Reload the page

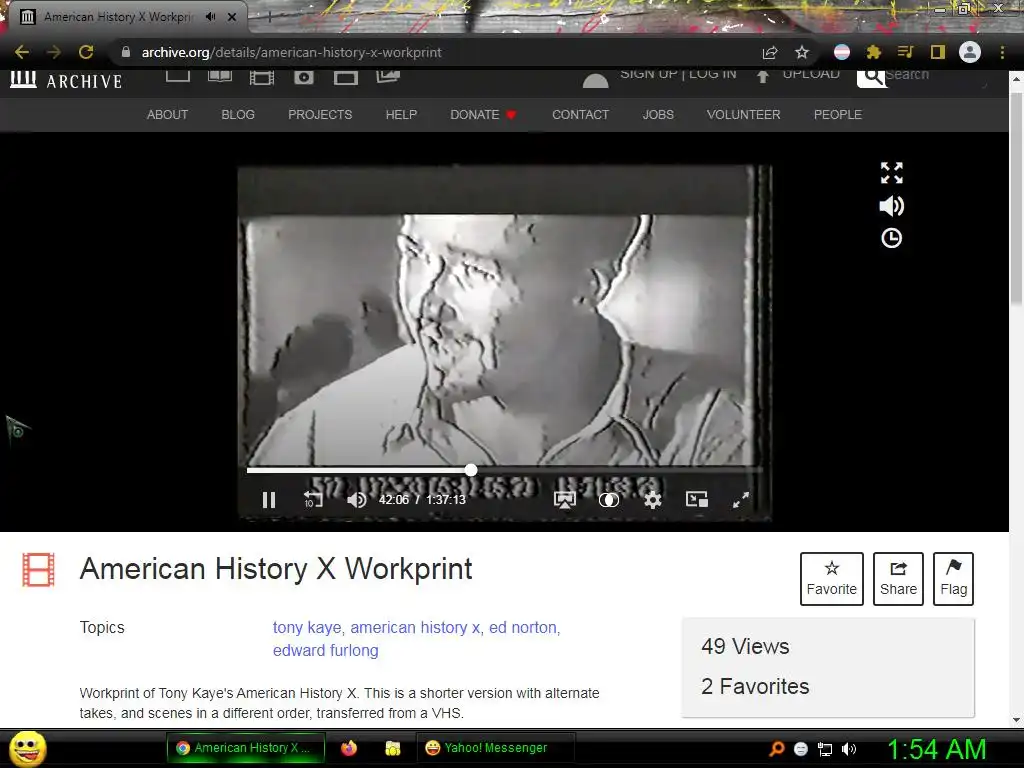(x=86, y=52)
